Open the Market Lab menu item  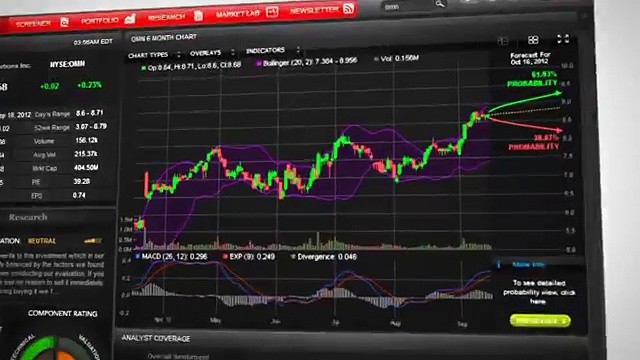click(x=238, y=14)
